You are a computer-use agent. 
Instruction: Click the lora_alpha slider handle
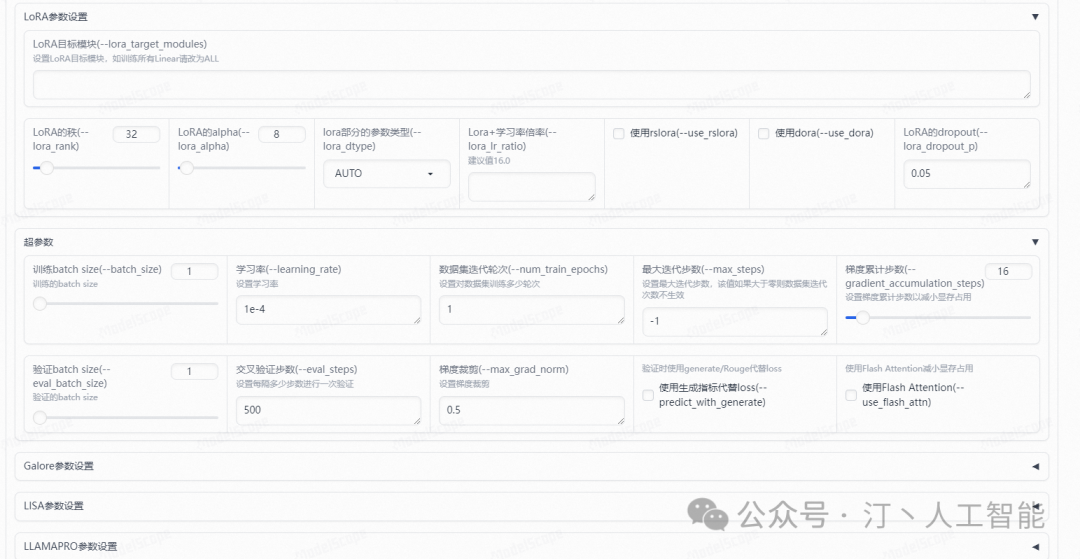point(186,168)
